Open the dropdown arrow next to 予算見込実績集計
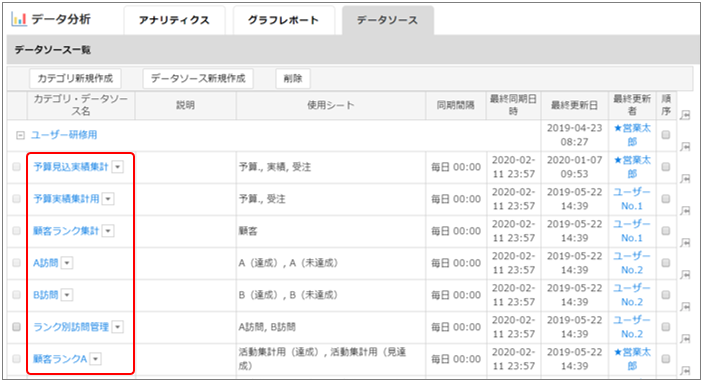 pyautogui.click(x=118, y=167)
